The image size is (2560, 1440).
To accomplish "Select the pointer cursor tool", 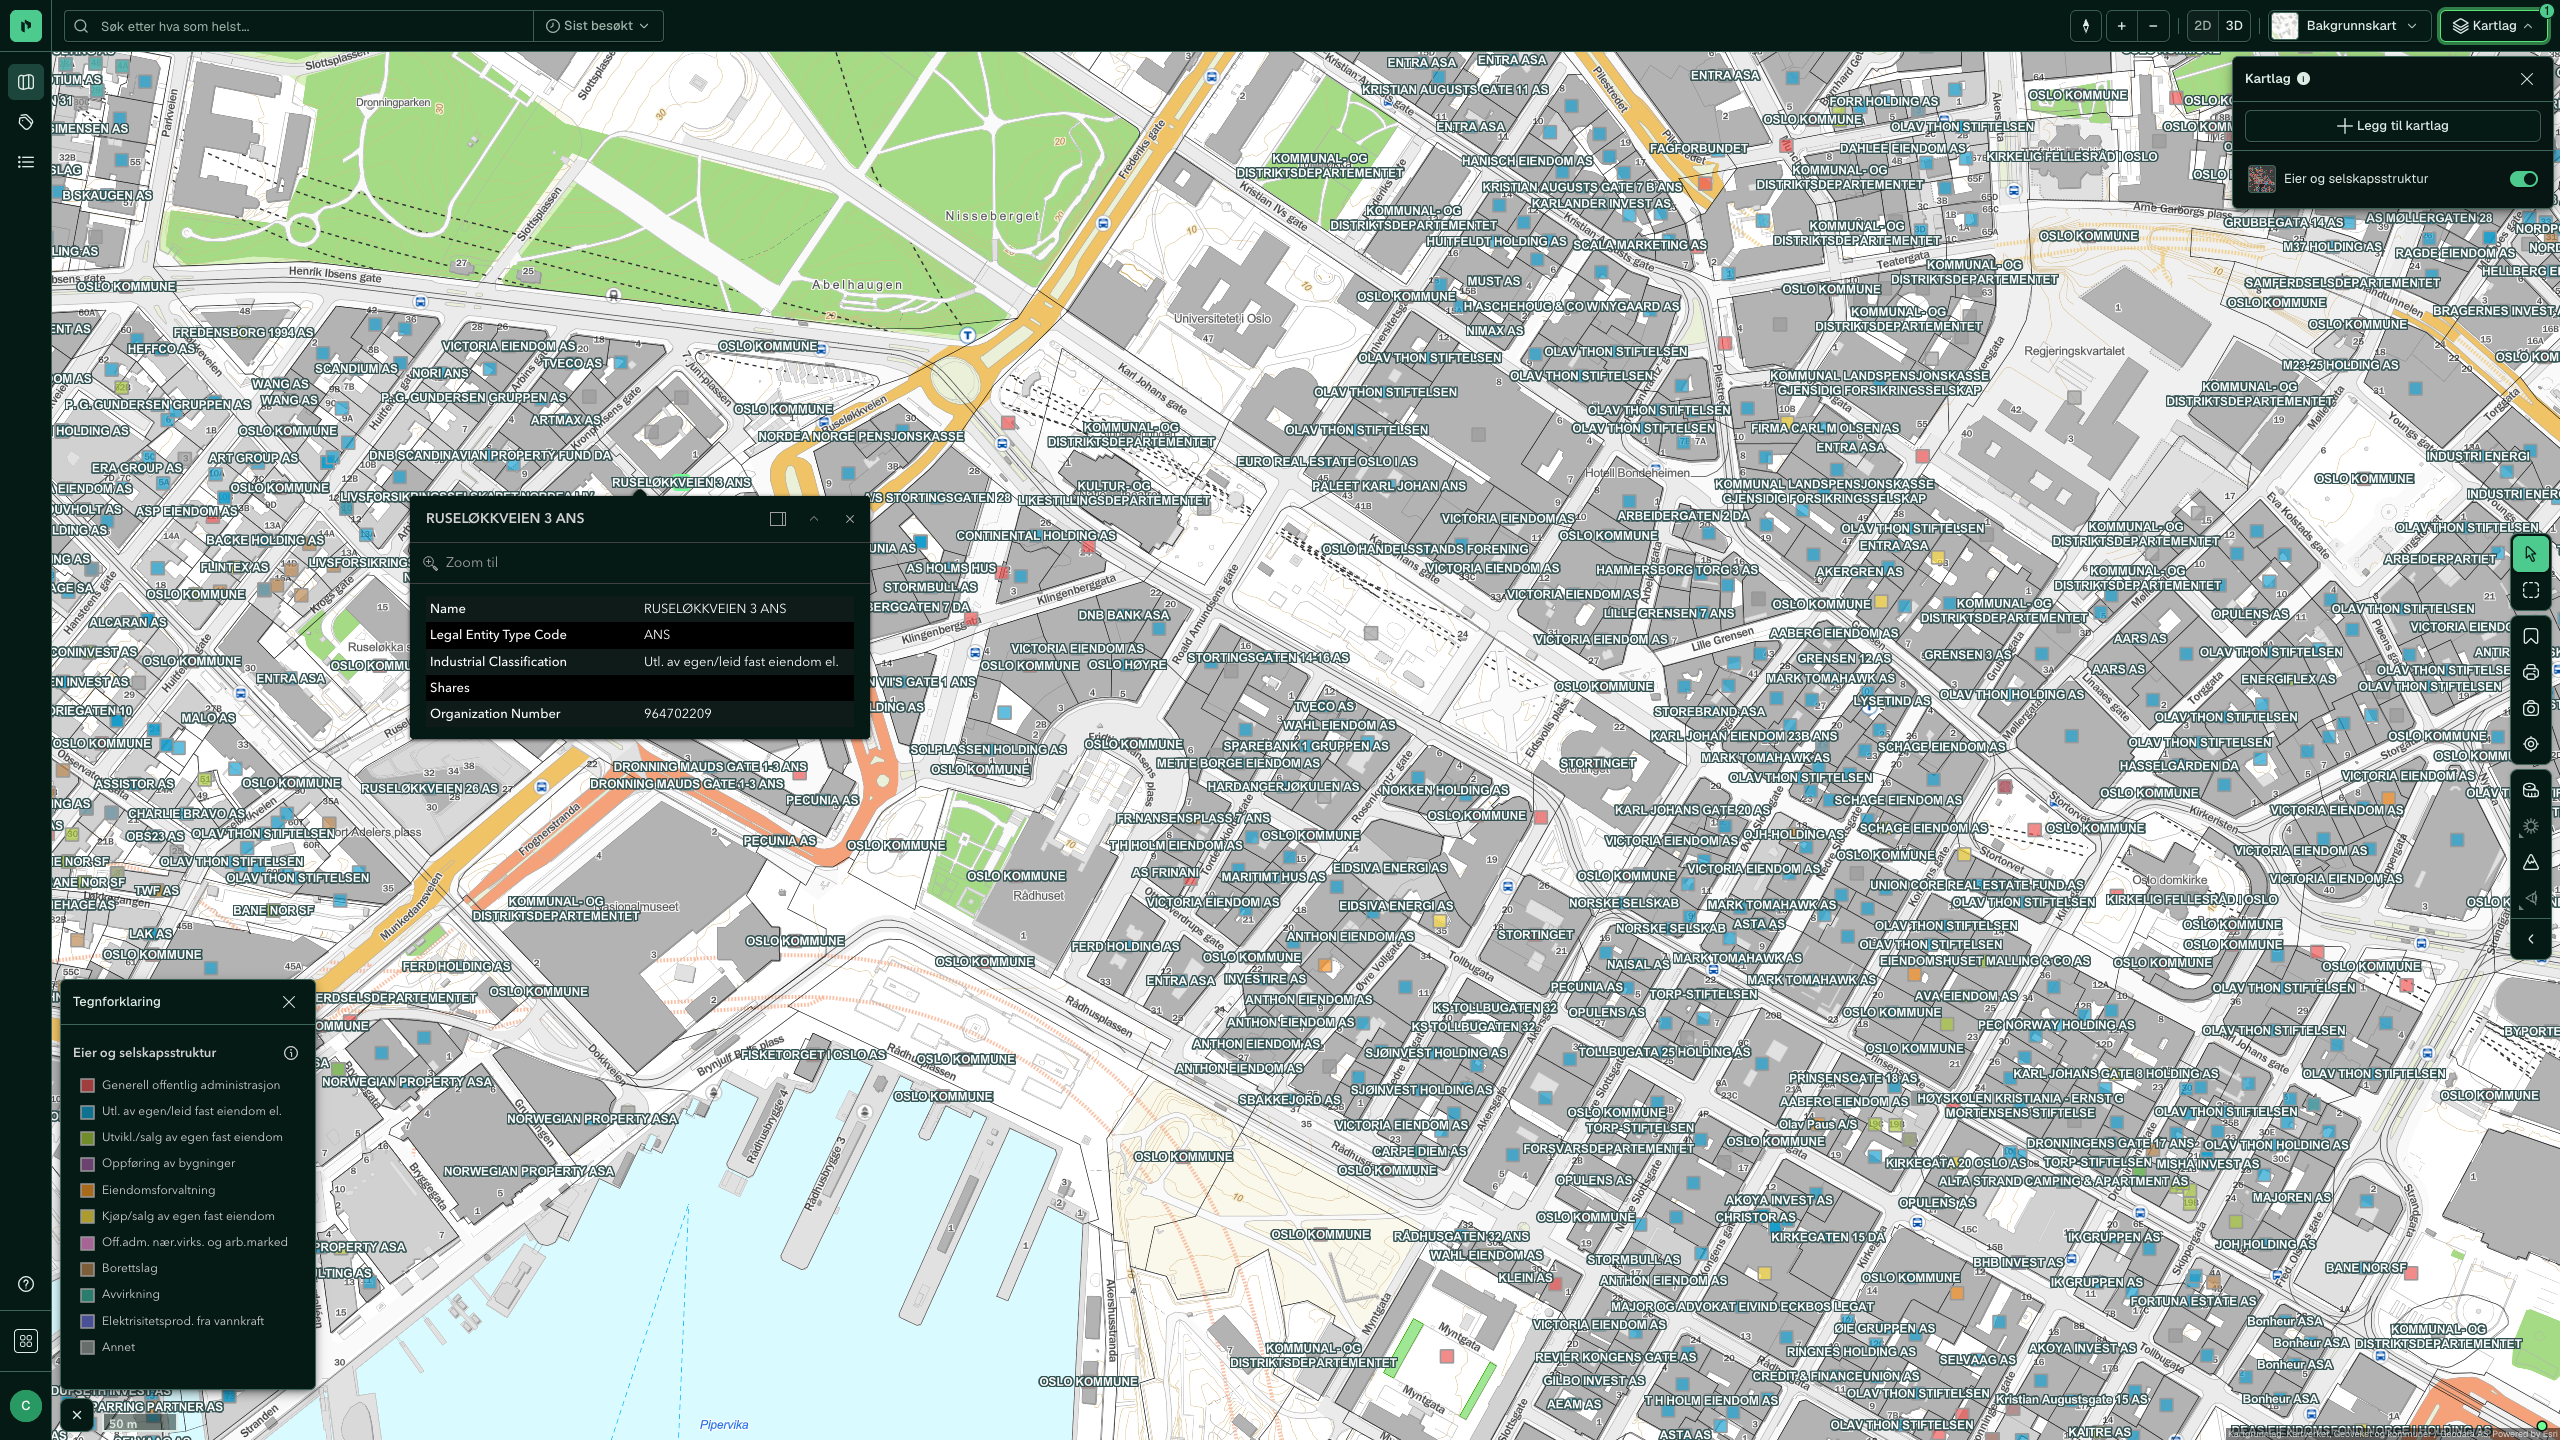I will (2530, 554).
